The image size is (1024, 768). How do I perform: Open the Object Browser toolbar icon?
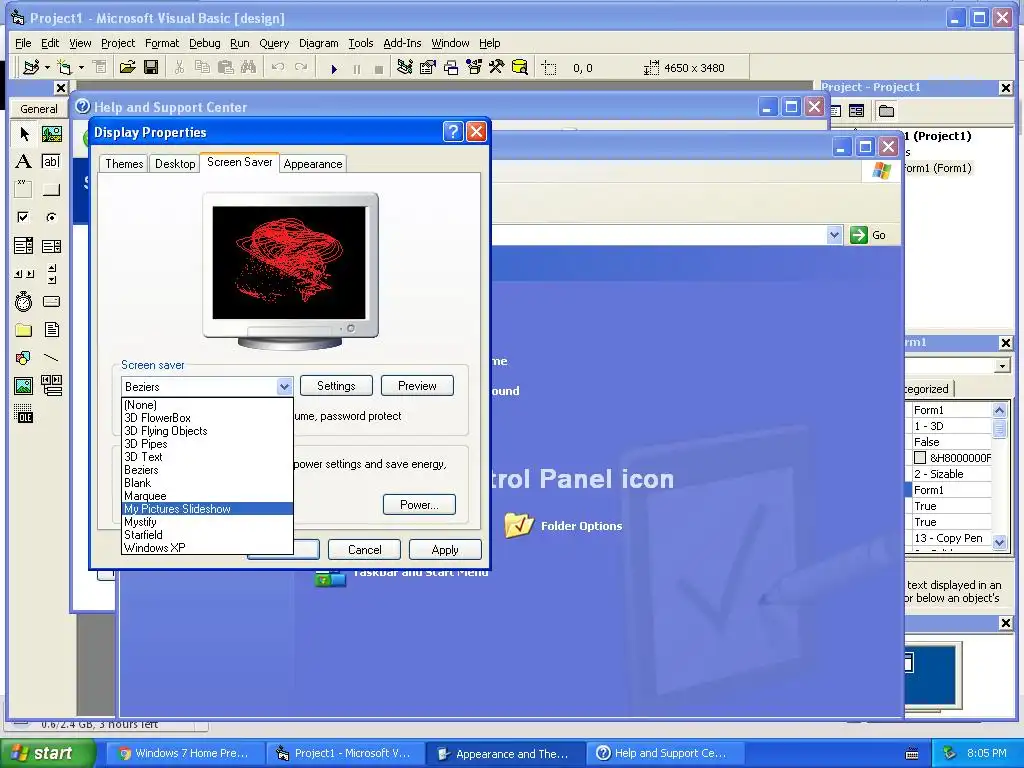click(x=474, y=67)
